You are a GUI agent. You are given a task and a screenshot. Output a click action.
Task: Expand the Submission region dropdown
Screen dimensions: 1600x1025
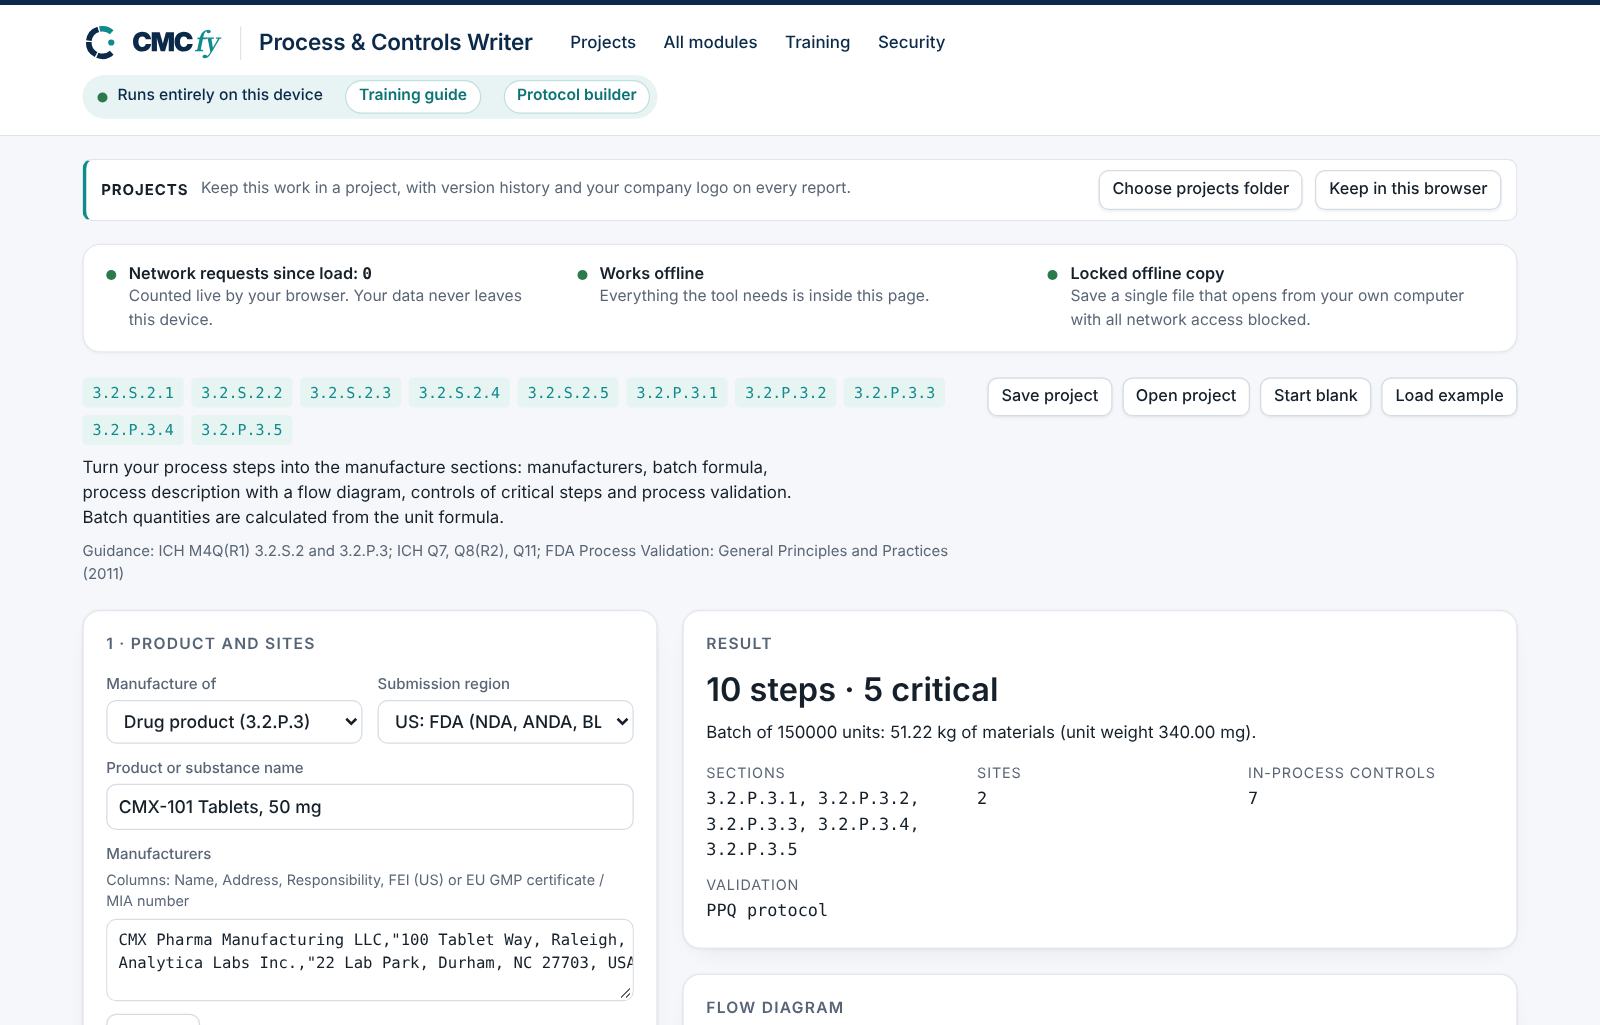(x=505, y=722)
